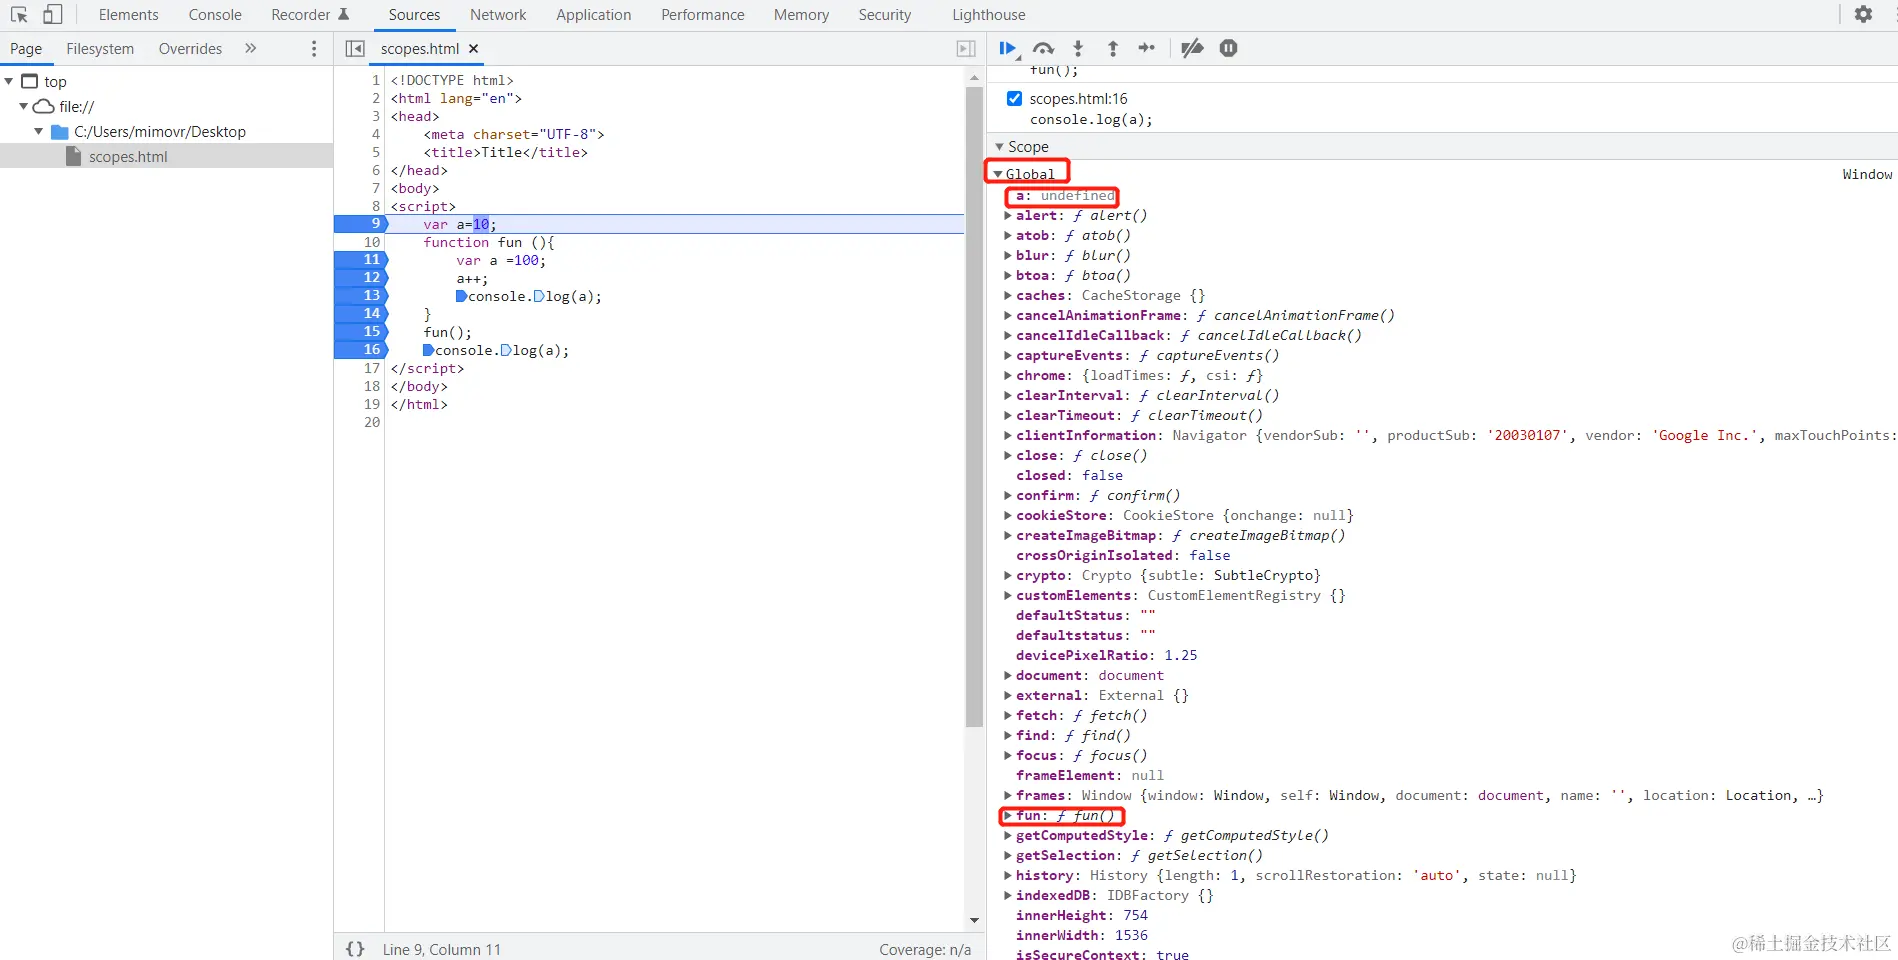Image resolution: width=1898 pixels, height=960 pixels.
Task: Toggle breakpoint on line 11 gutter
Action: pos(361,260)
